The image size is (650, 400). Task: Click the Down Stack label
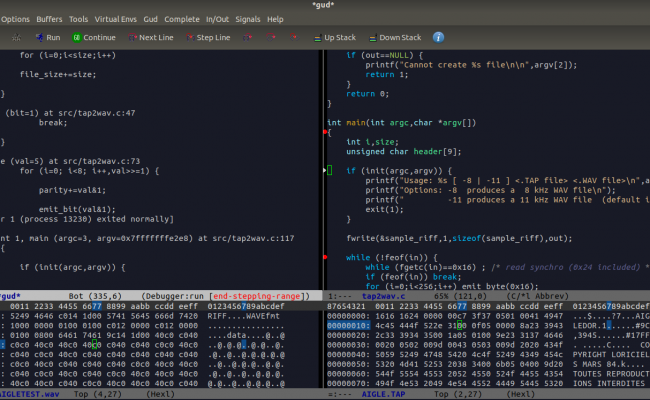pyautogui.click(x=400, y=38)
